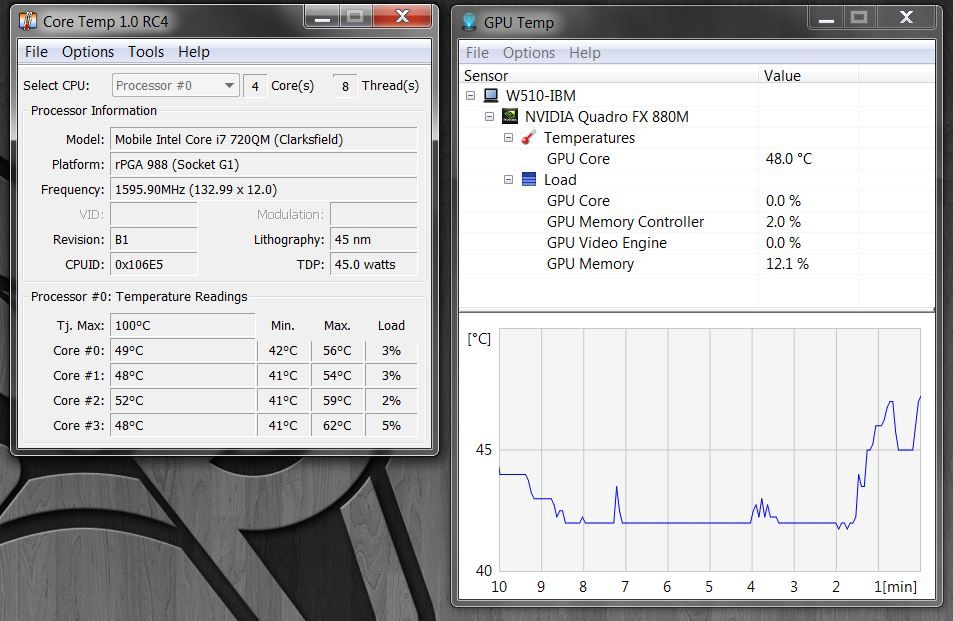Click the CPUID field 0x106E5
The width and height of the screenshot is (953, 621).
click(153, 264)
